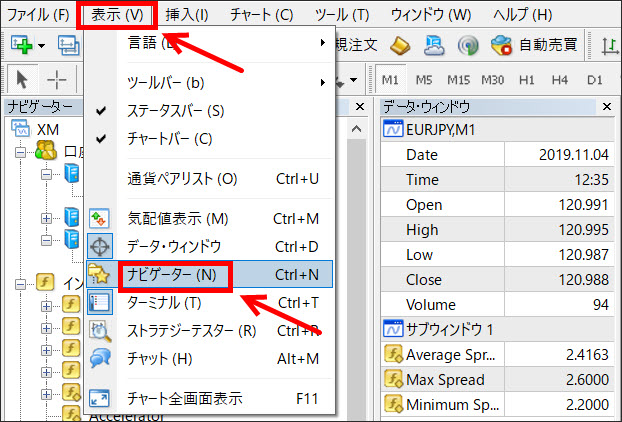Click the Average Spread indicator row

(x=460, y=354)
